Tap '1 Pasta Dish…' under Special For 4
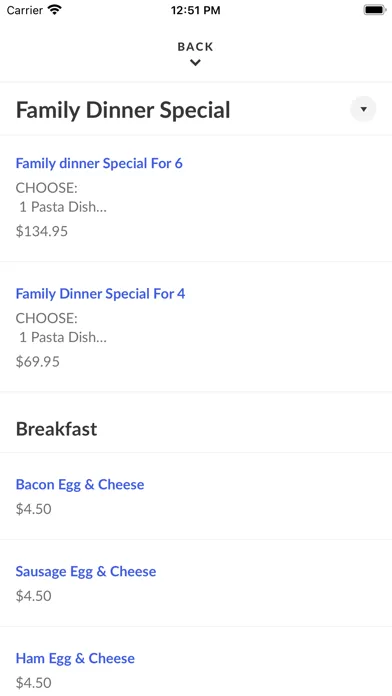The width and height of the screenshot is (392, 696). (x=63, y=337)
